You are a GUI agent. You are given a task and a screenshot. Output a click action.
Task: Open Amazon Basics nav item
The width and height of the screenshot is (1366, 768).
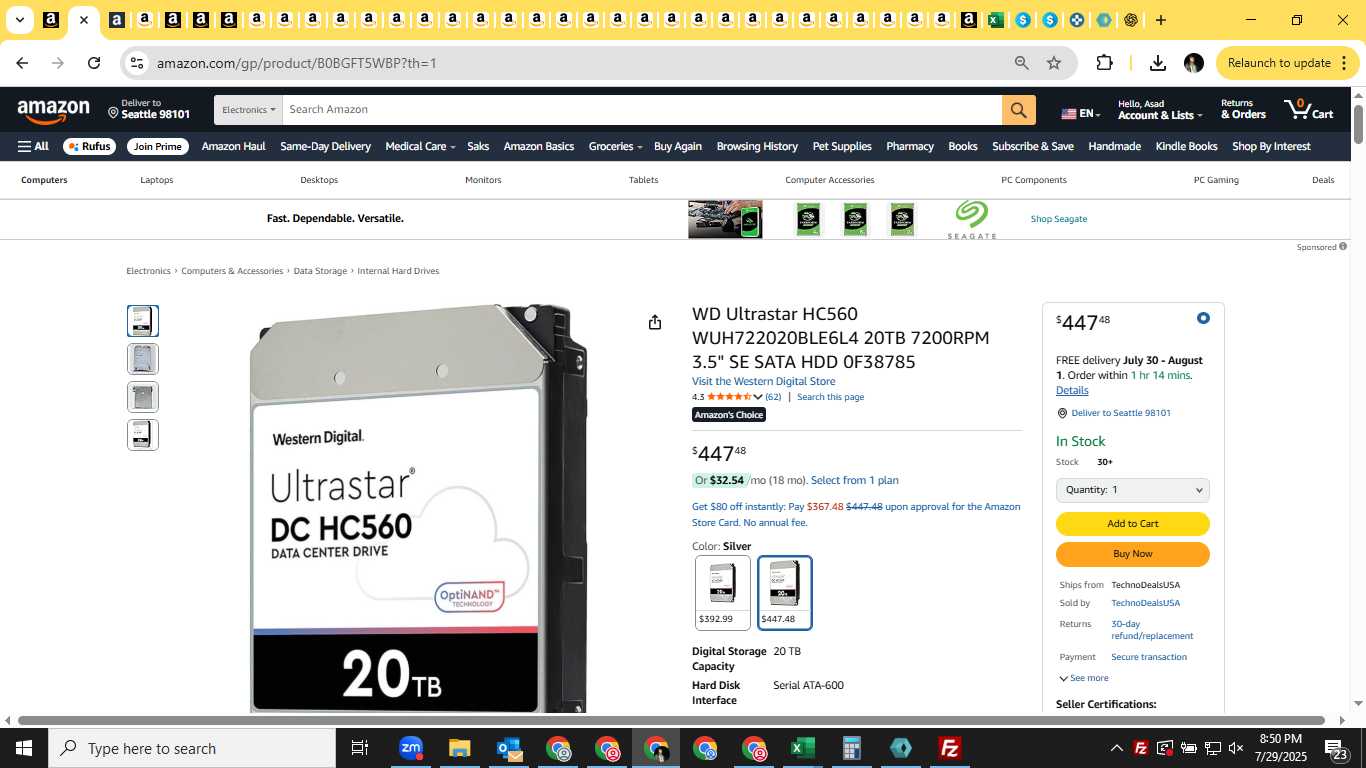(x=538, y=146)
